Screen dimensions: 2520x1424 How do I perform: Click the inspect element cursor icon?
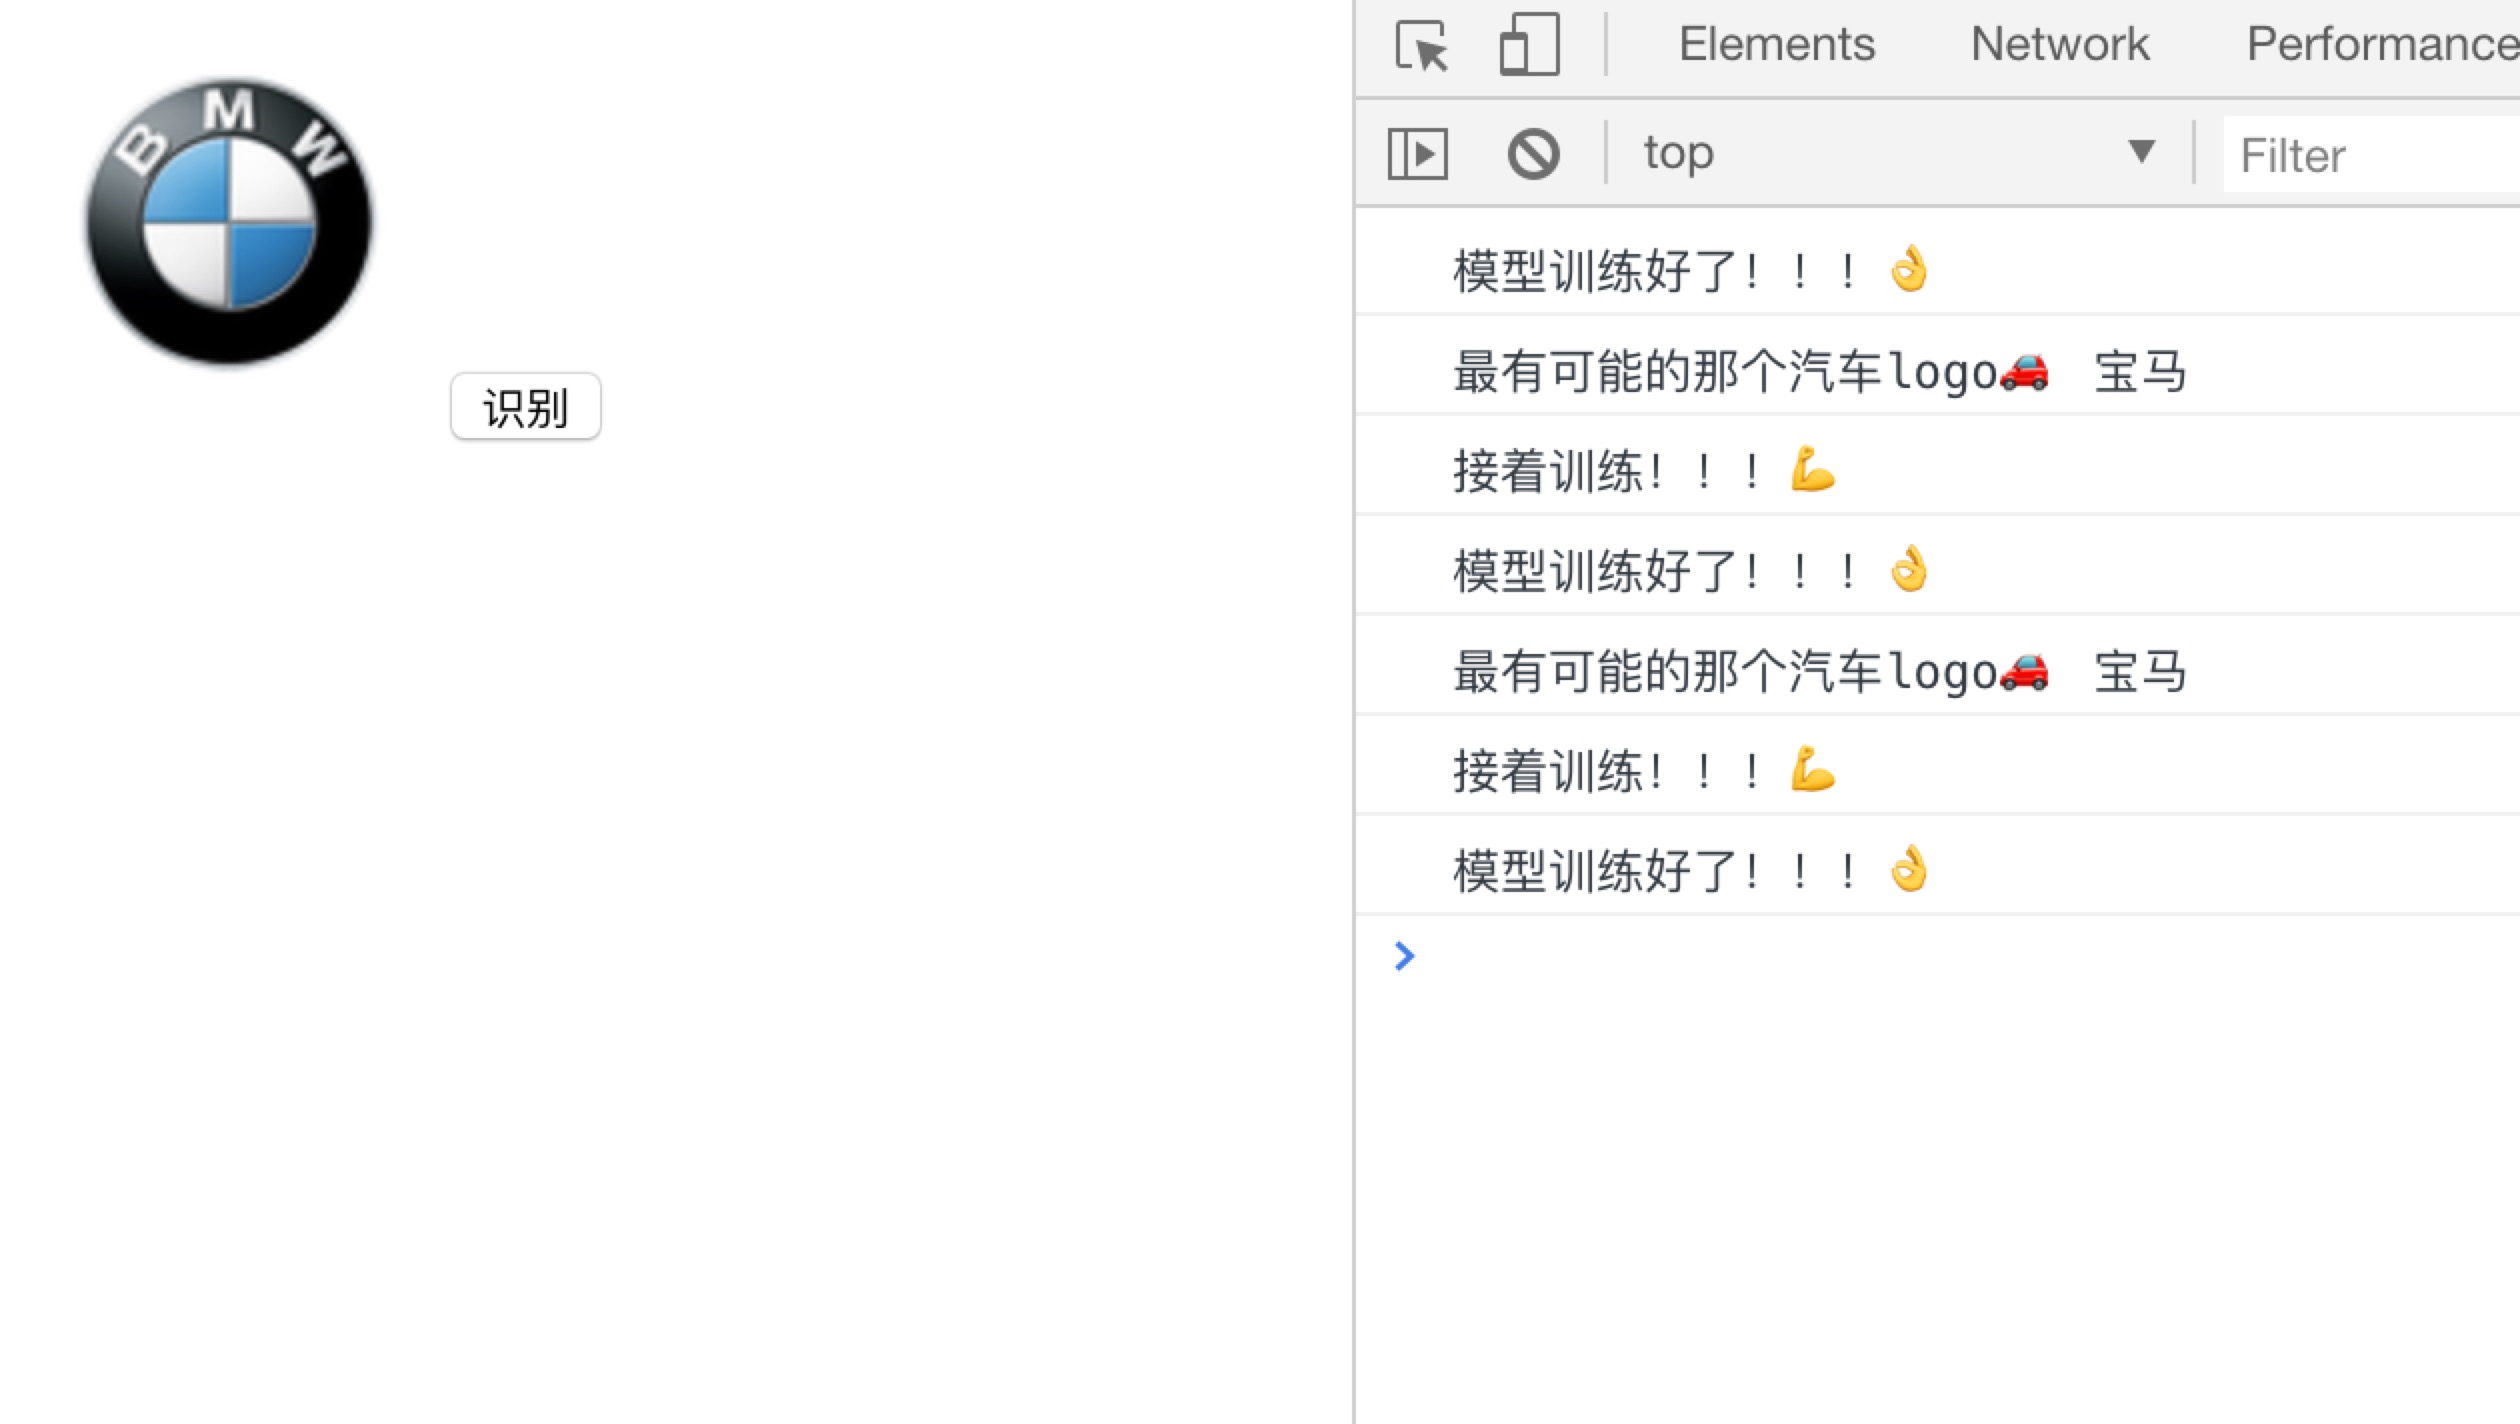click(1421, 42)
